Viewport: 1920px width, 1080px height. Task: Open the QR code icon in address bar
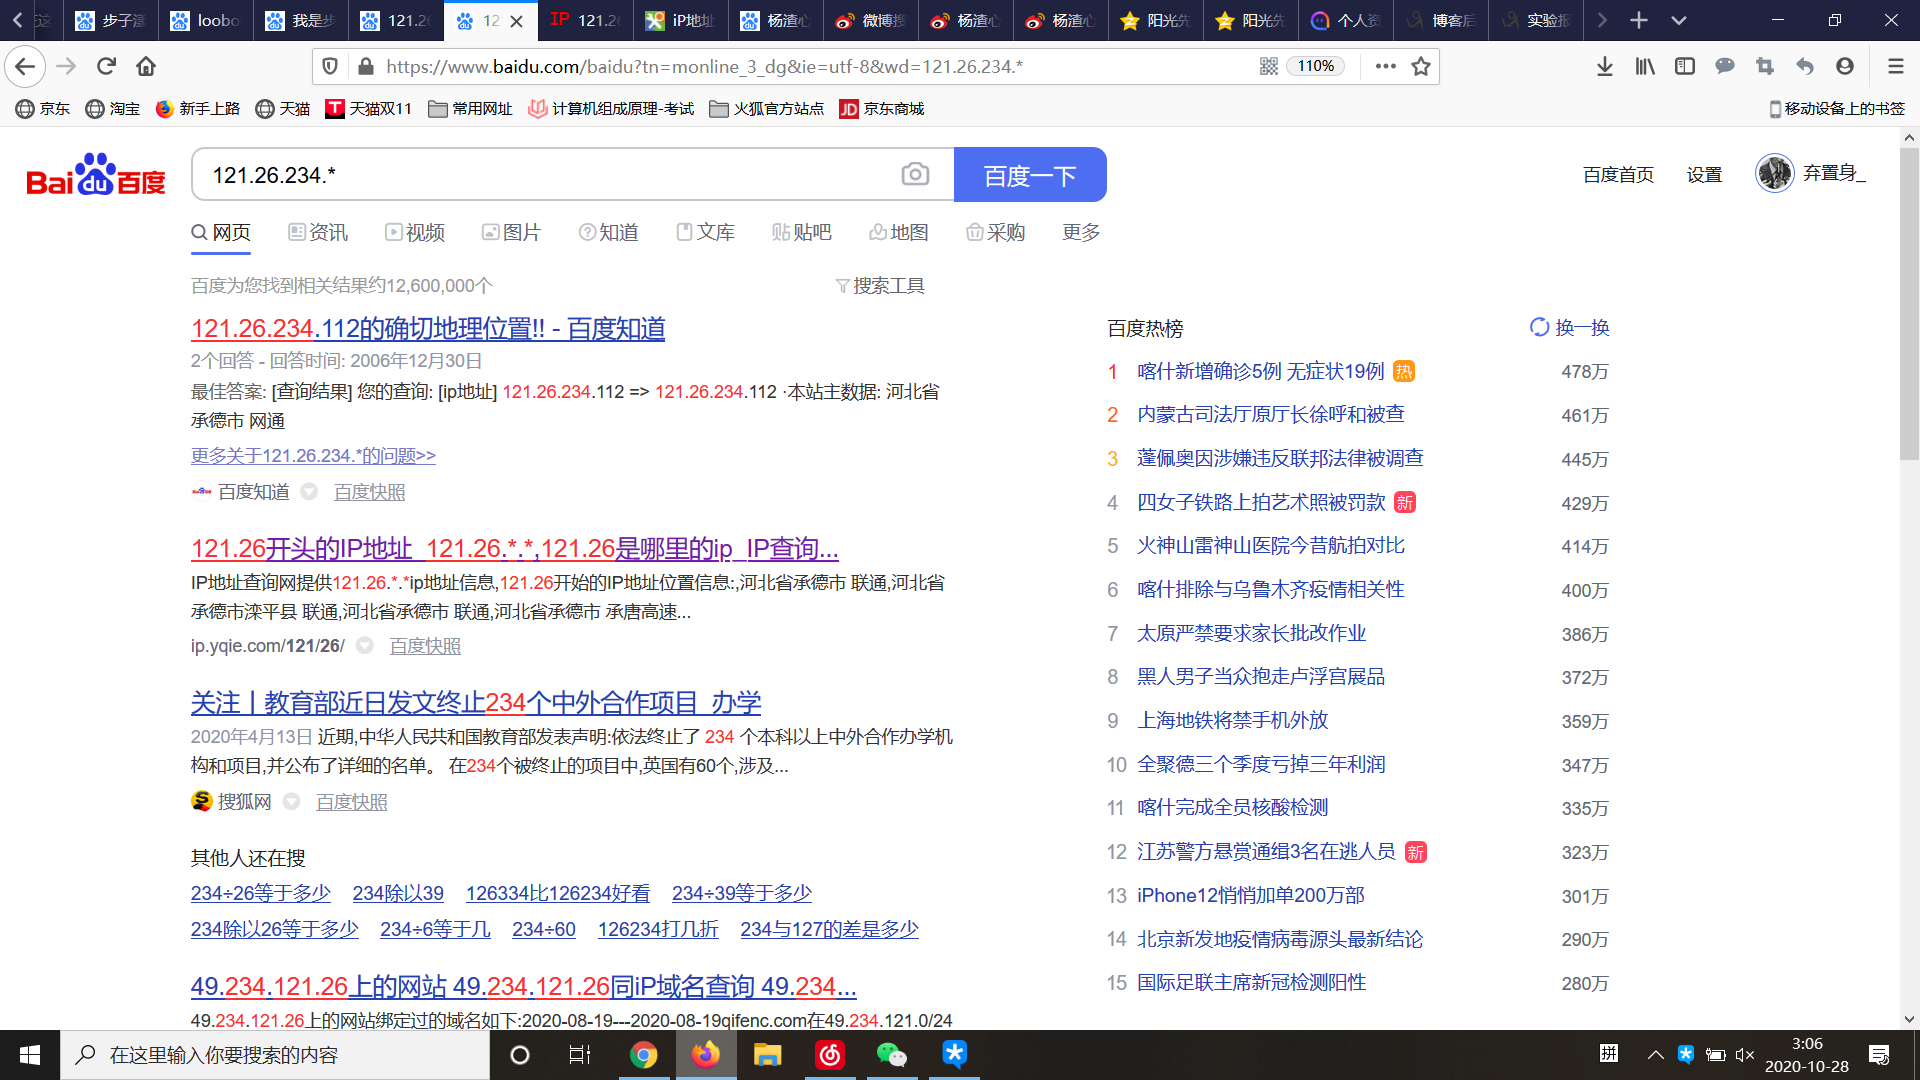[x=1268, y=66]
